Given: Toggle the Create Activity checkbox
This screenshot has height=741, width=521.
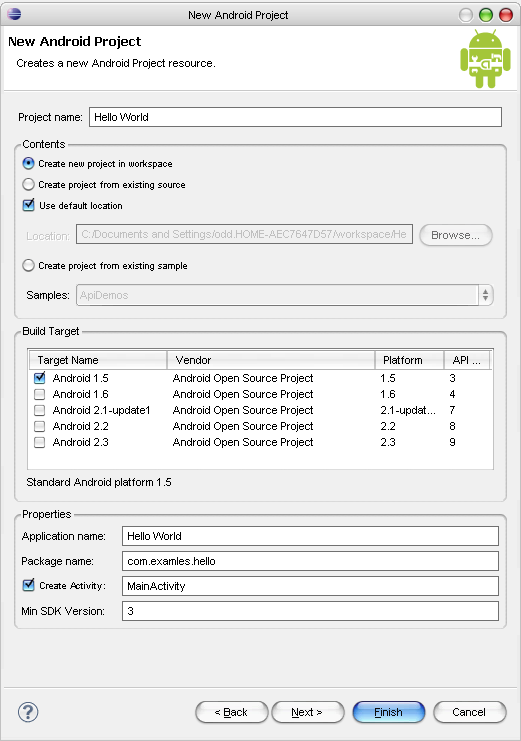Looking at the screenshot, I should 29,585.
